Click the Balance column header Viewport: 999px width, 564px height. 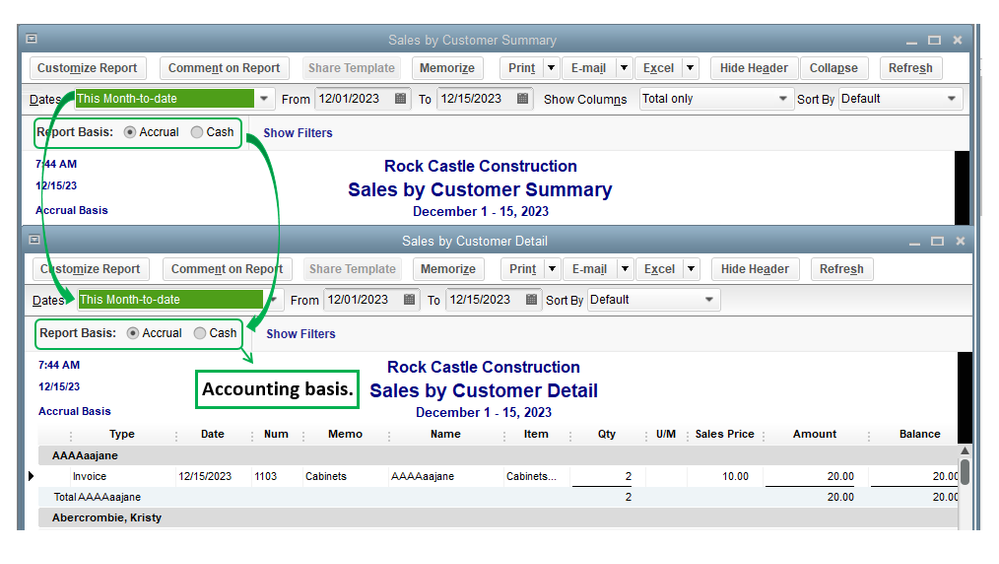pyautogui.click(x=919, y=434)
